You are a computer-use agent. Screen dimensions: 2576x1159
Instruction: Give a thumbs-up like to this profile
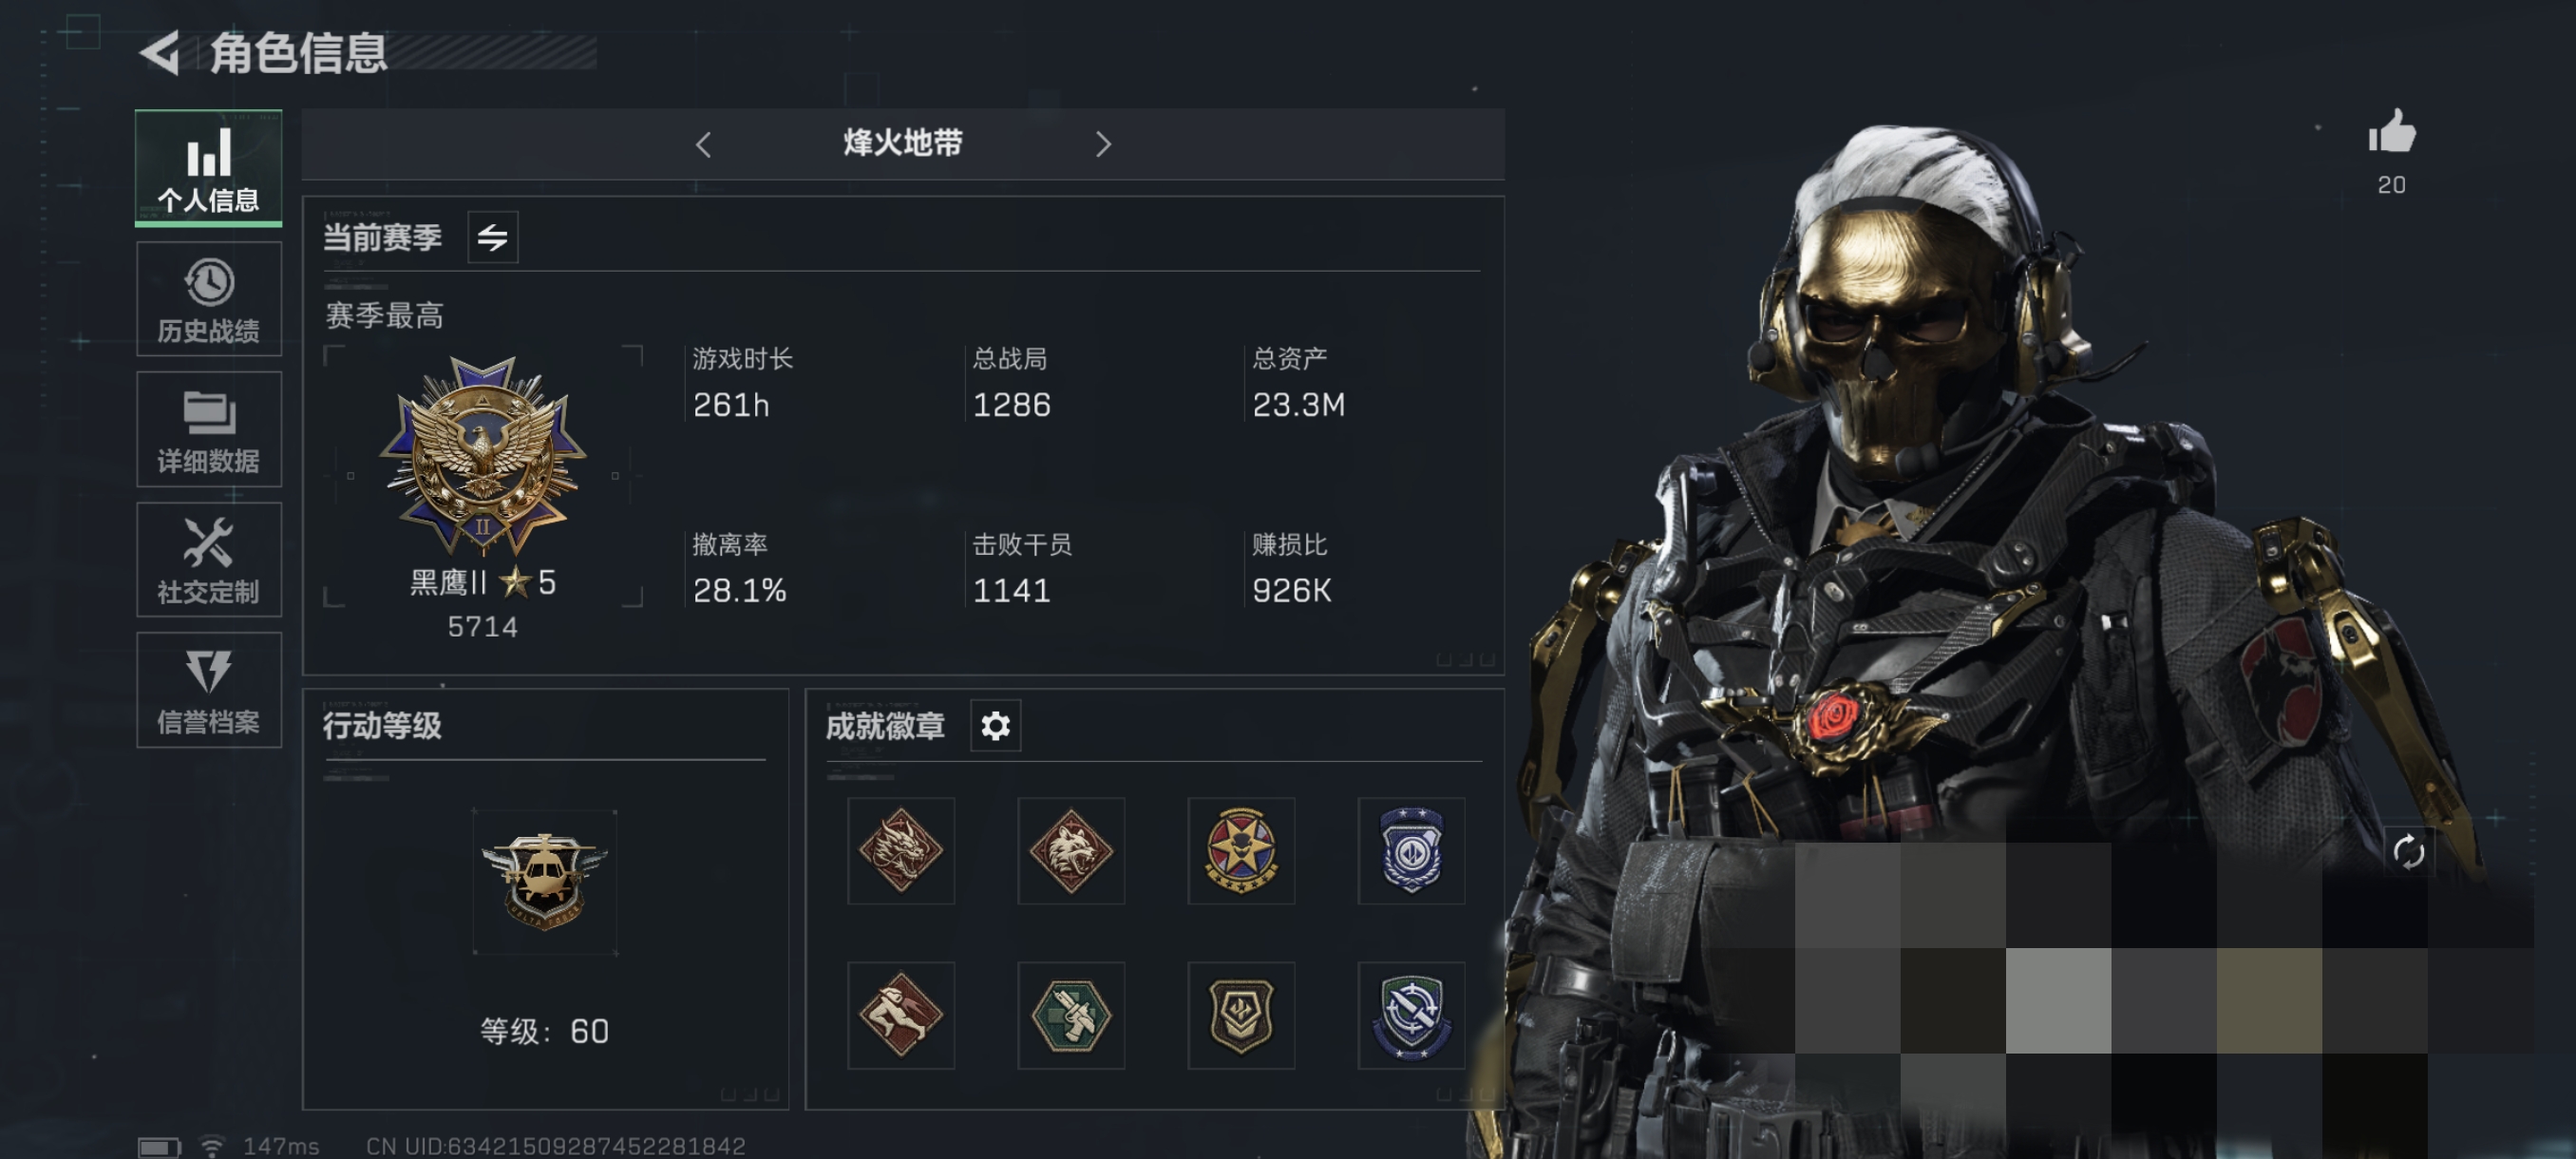[x=2391, y=133]
